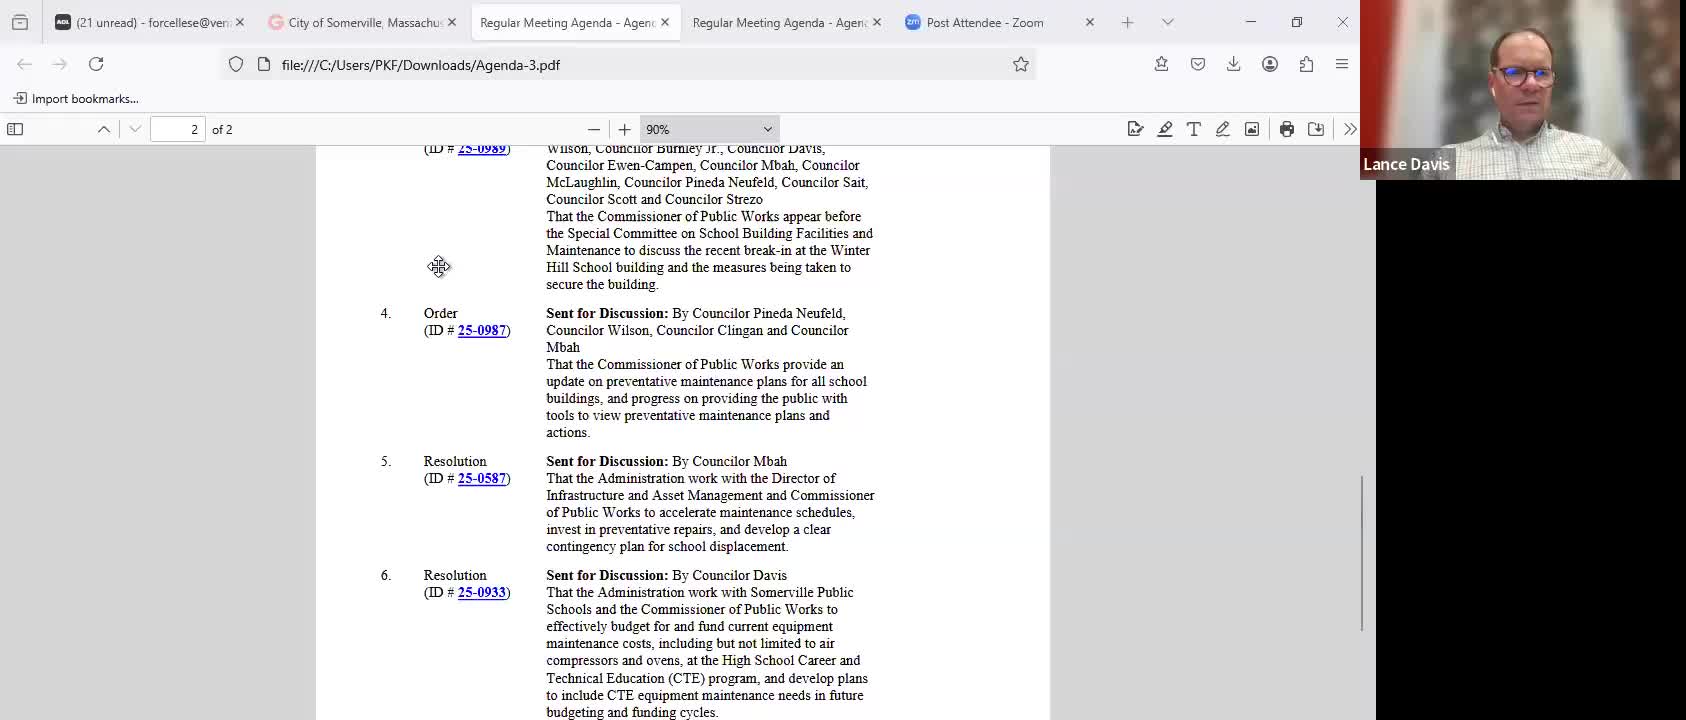Open the 90% zoom level dropdown
The width and height of the screenshot is (1686, 720).
(709, 129)
